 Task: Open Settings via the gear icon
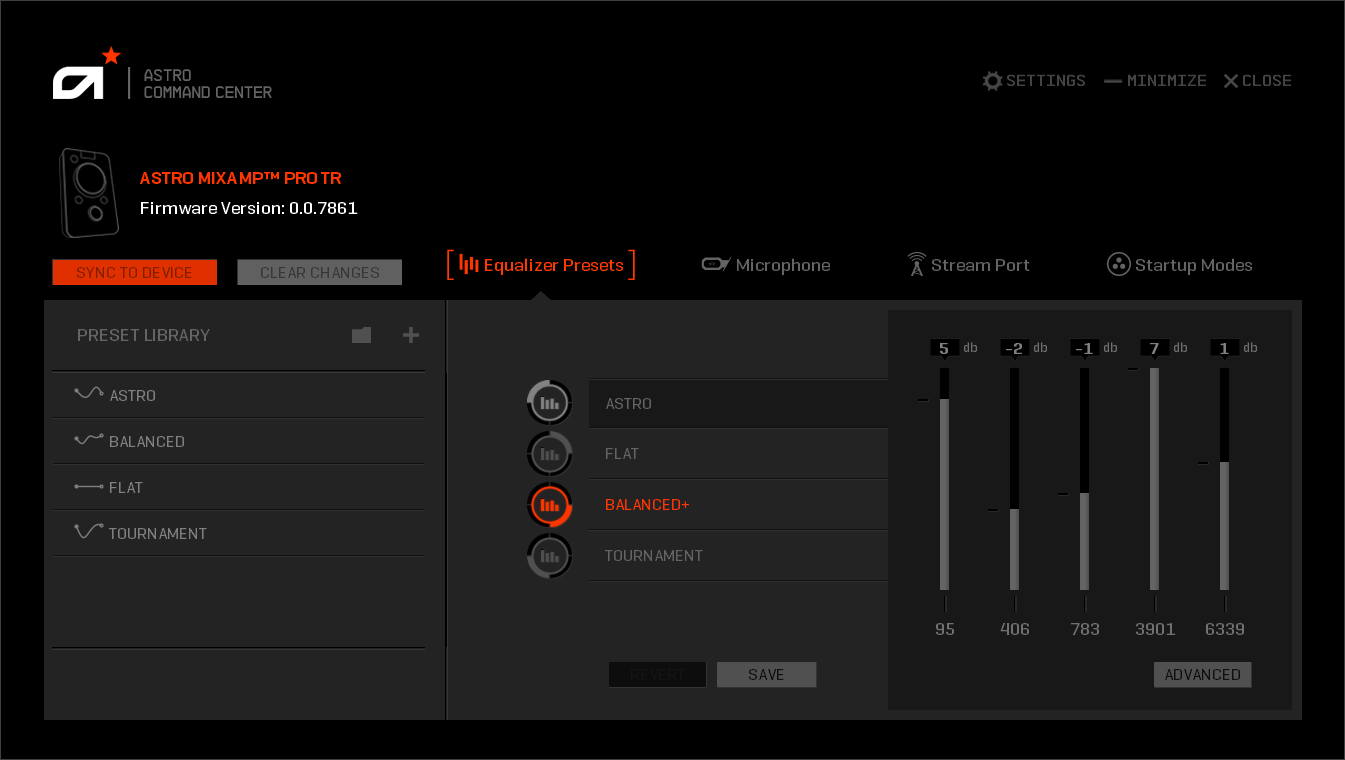point(992,81)
